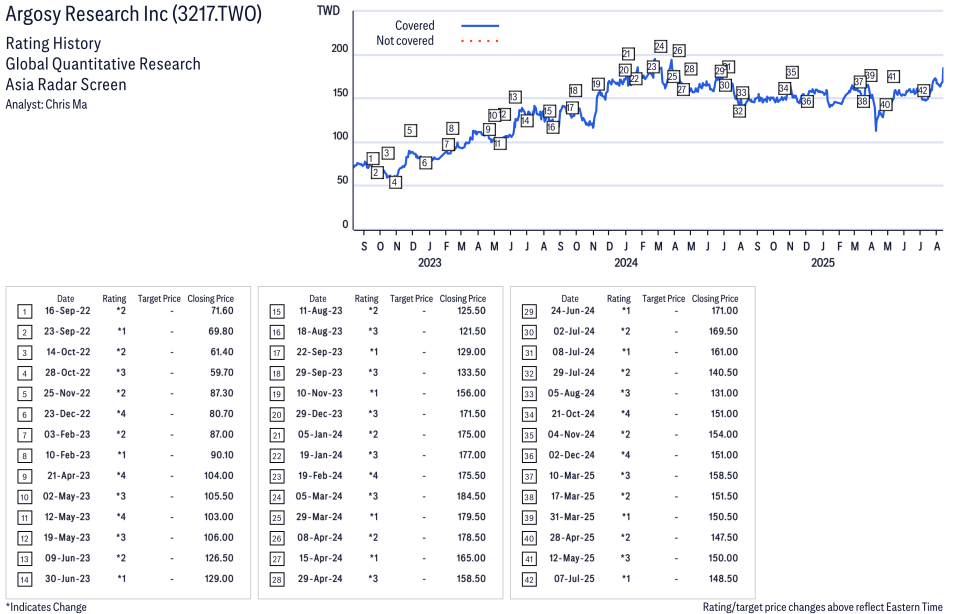The width and height of the screenshot is (954, 614).
Task: Click the closing price 177.00 cell
Action: coord(472,455)
